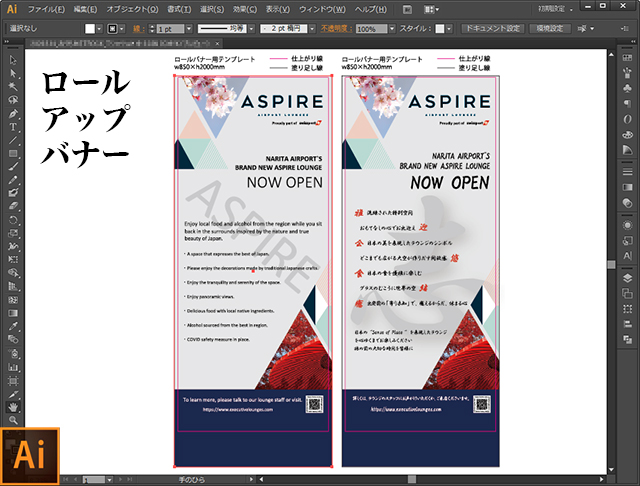The image size is (640, 486).
Task: Open the Layers panel icon
Action: (x=627, y=278)
